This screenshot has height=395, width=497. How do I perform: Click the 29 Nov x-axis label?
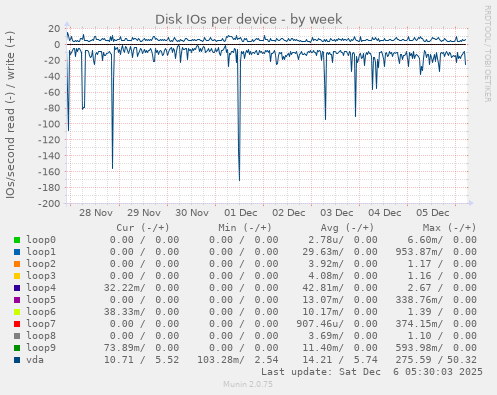[144, 213]
